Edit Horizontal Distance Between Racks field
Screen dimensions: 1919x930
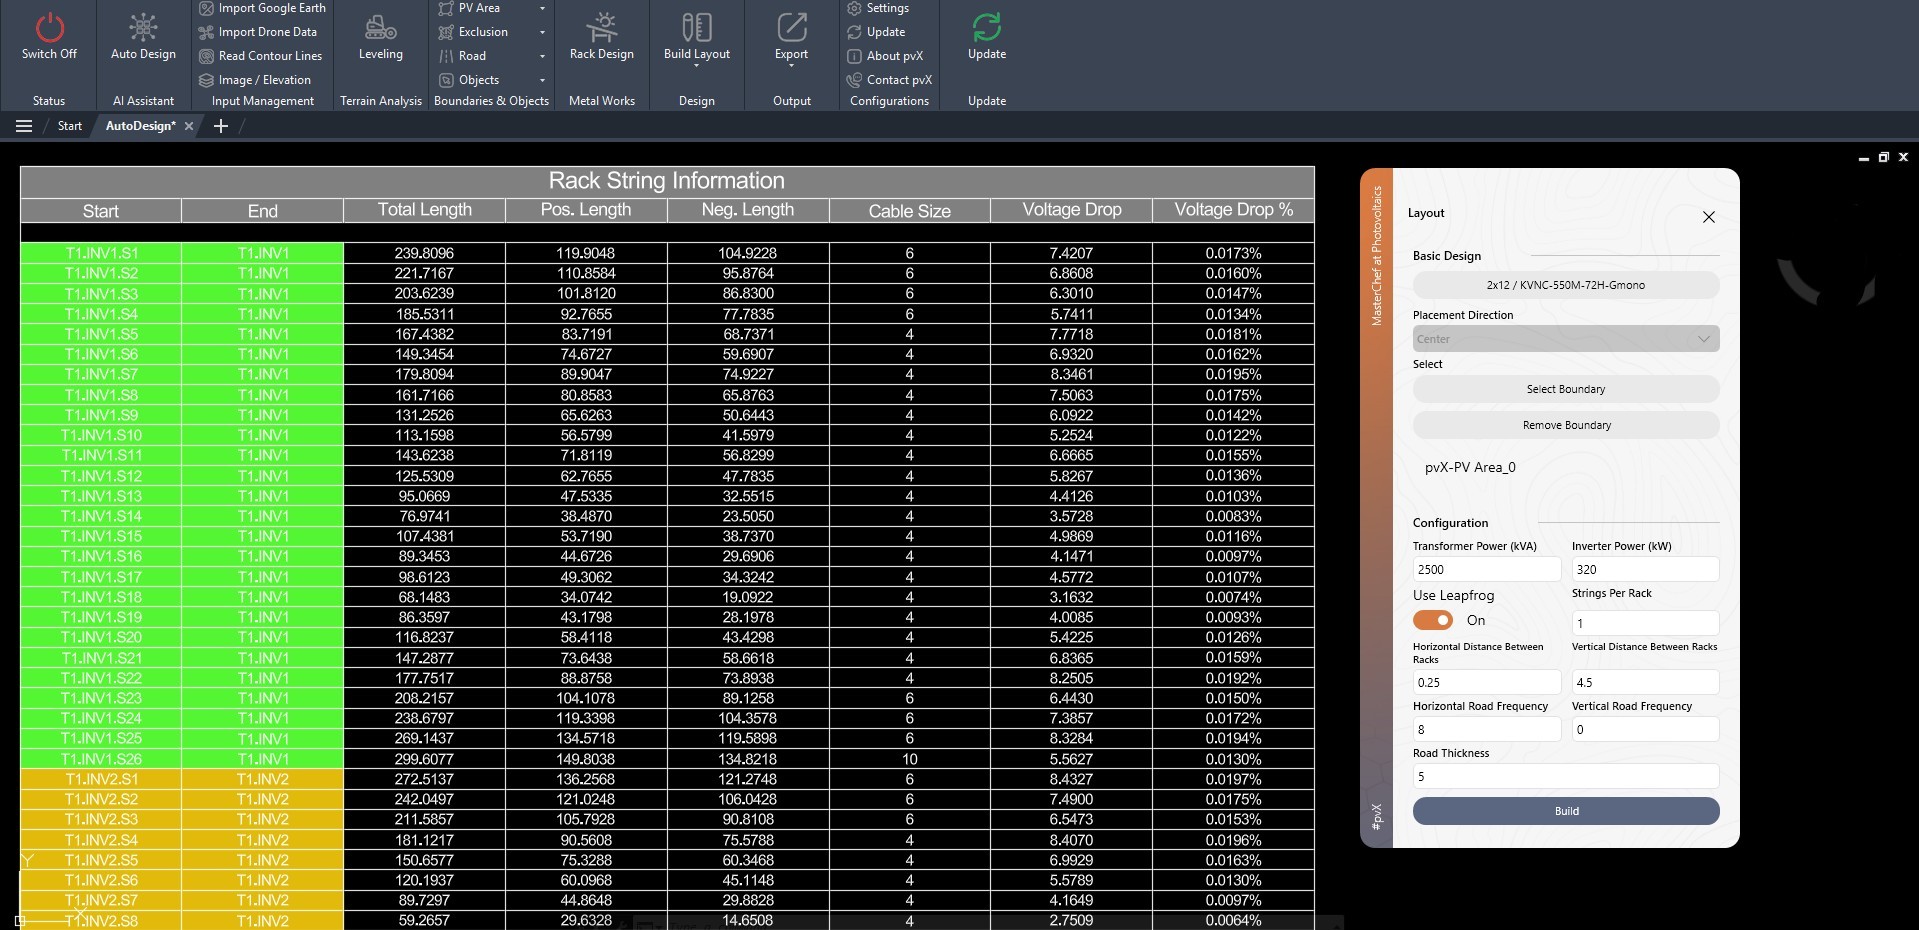tap(1486, 682)
